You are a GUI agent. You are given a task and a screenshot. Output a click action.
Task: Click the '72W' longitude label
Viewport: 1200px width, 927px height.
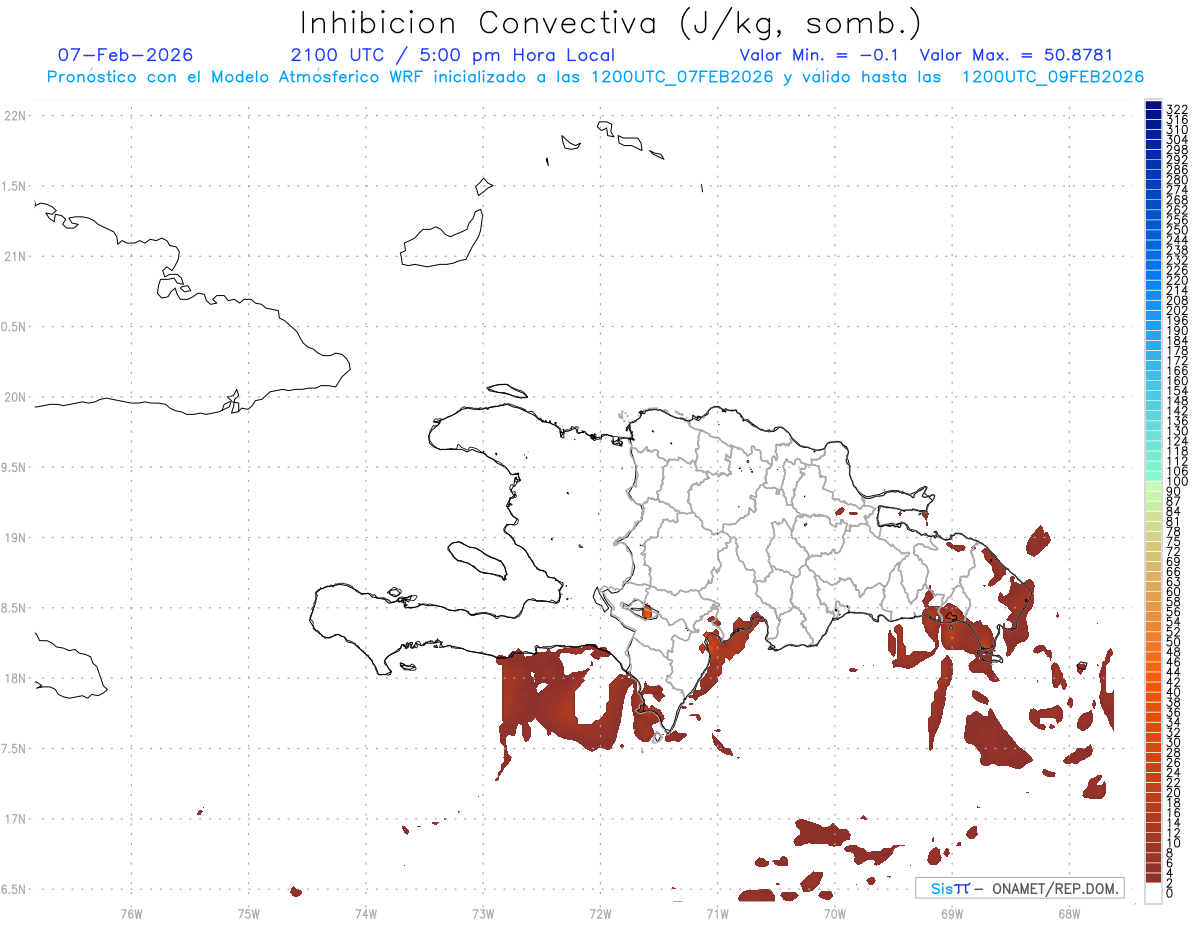click(600, 912)
